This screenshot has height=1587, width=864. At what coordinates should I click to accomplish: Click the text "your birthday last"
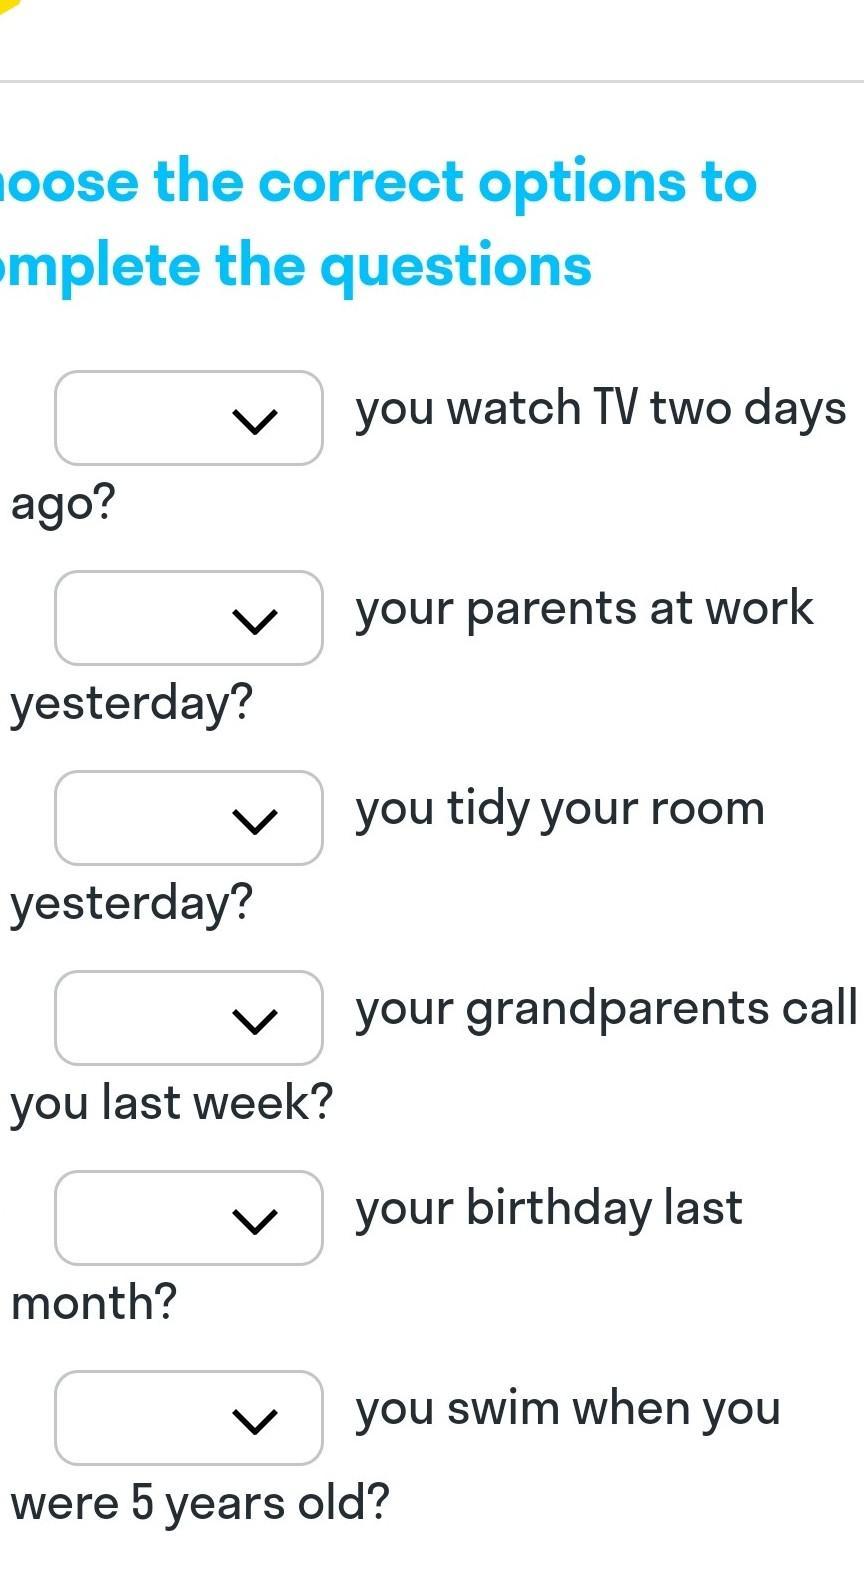point(549,1209)
